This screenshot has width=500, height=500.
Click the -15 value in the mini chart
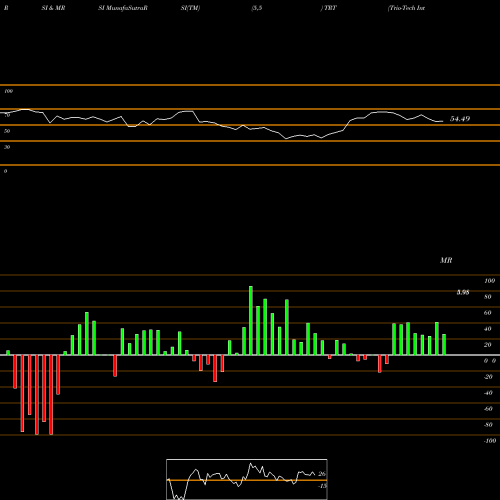coord(322,486)
